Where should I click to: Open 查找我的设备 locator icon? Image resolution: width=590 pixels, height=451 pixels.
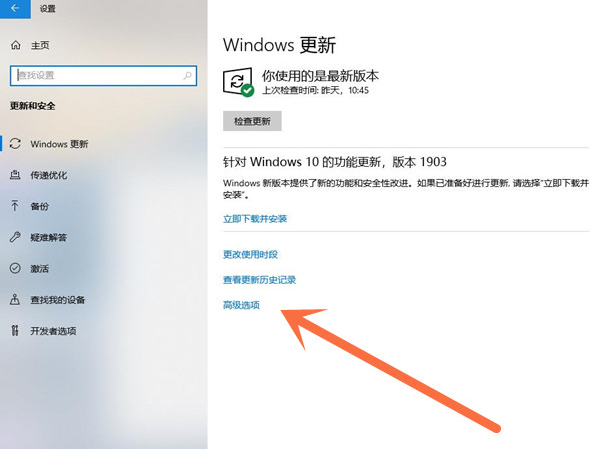click(15, 299)
